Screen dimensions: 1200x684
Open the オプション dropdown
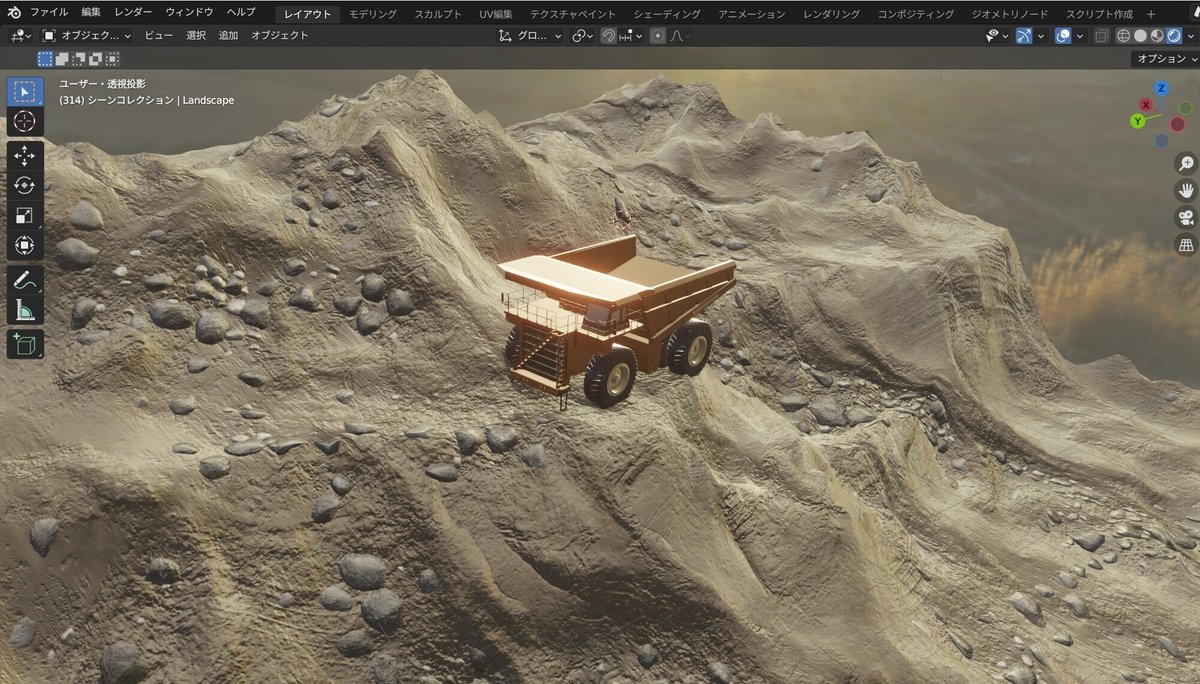1164,59
